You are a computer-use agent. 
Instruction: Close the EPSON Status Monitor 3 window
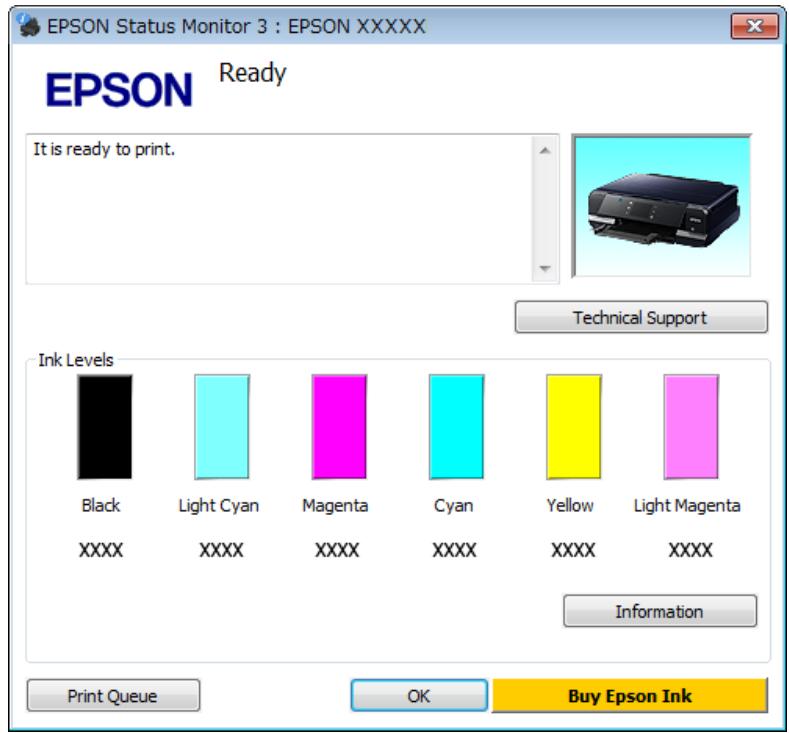pos(754,26)
